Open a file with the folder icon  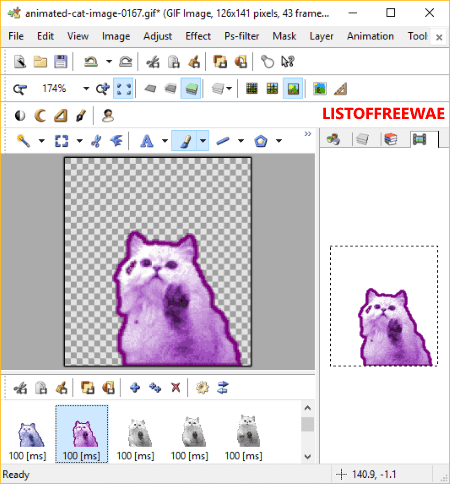[x=40, y=62]
